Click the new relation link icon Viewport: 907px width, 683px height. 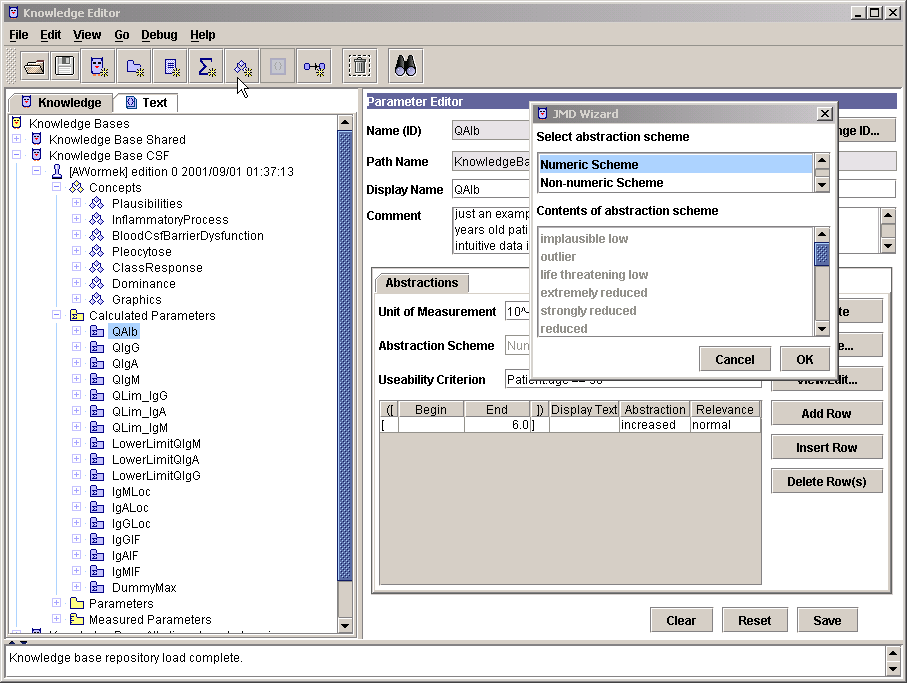(314, 67)
